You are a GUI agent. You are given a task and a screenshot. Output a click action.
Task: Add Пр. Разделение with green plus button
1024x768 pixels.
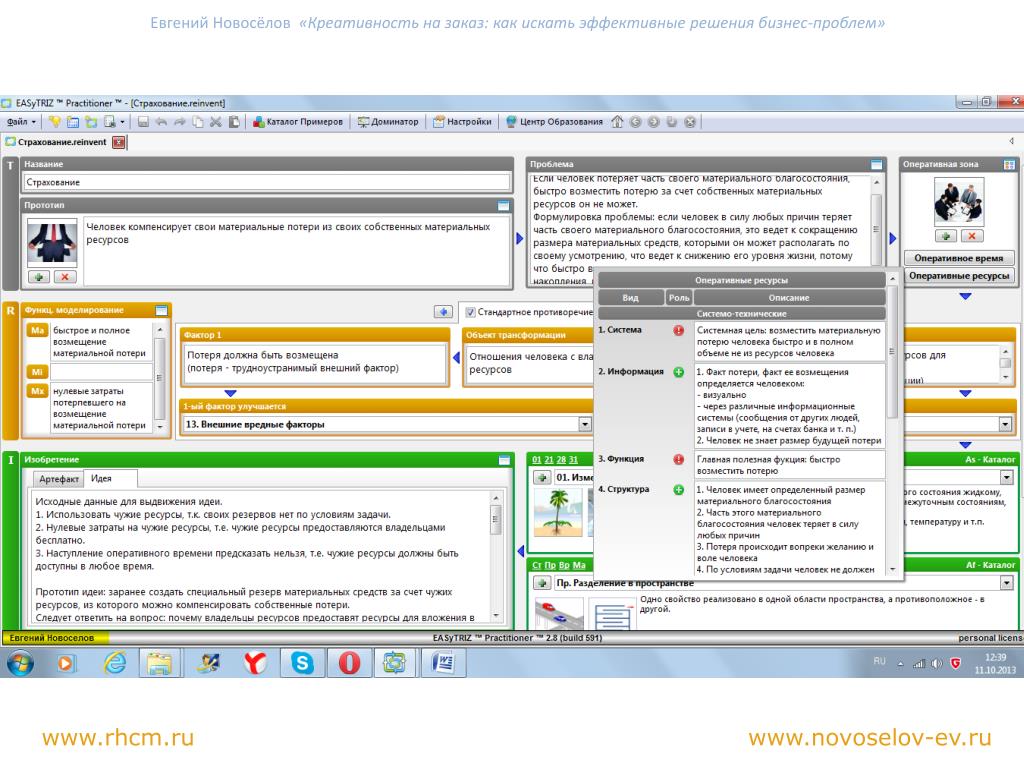point(541,583)
